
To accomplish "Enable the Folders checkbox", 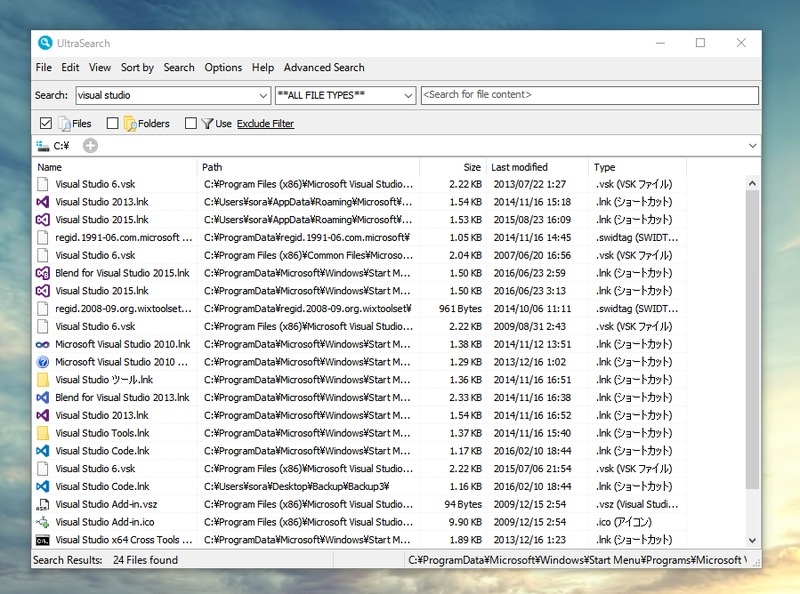I will pos(112,124).
